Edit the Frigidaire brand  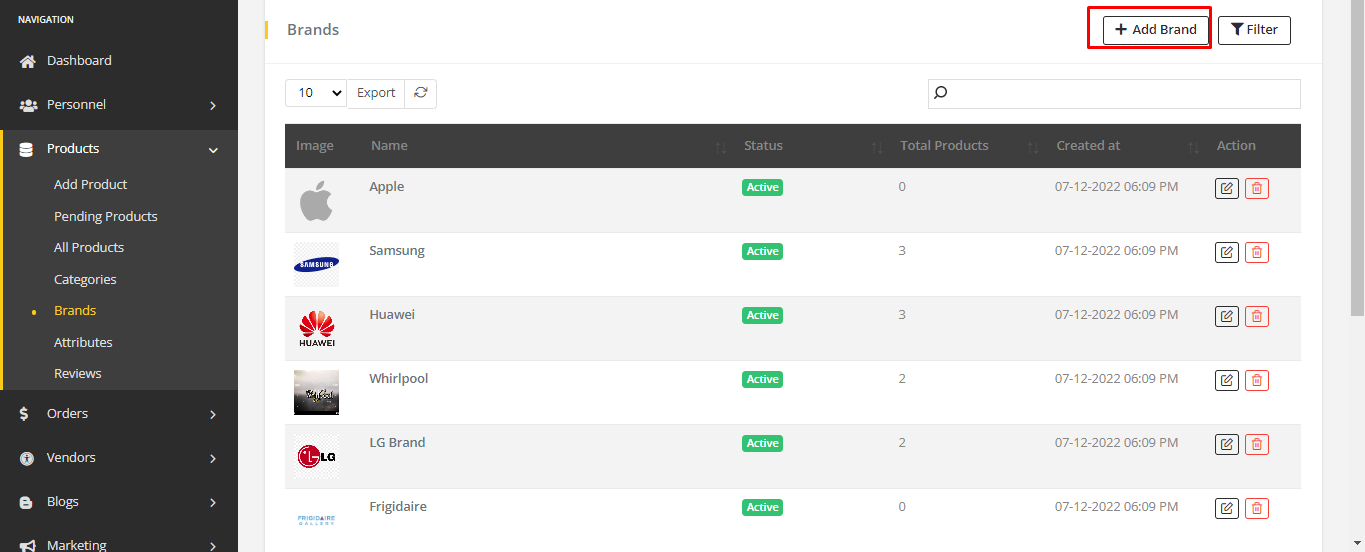click(1227, 508)
